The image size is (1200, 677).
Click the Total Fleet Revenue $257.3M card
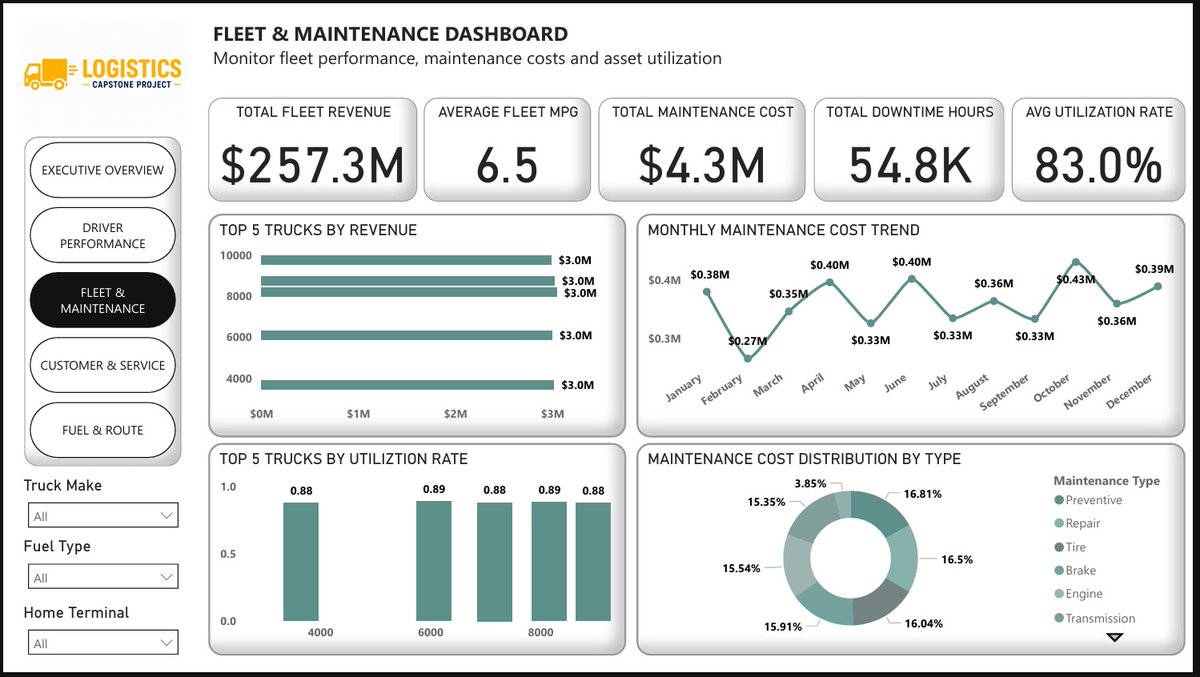(313, 149)
